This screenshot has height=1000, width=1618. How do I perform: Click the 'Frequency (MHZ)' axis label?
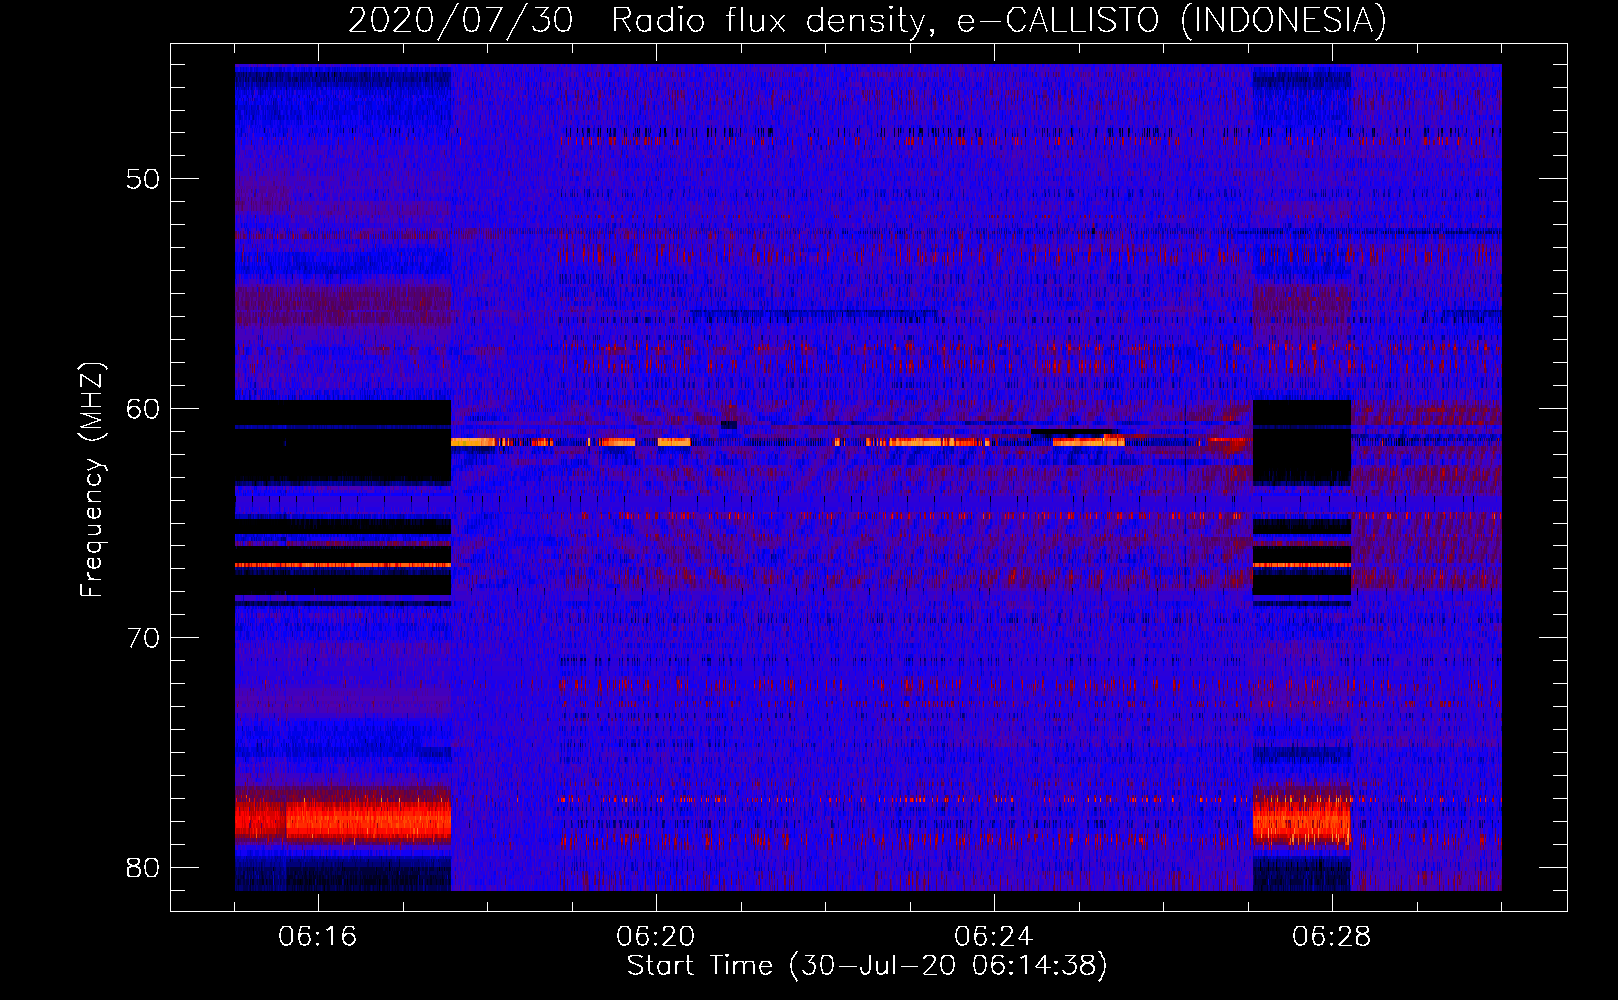(x=92, y=480)
